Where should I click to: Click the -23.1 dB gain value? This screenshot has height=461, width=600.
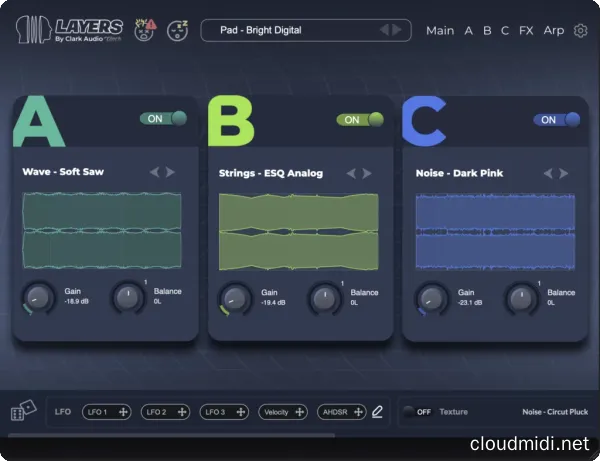click(x=470, y=303)
